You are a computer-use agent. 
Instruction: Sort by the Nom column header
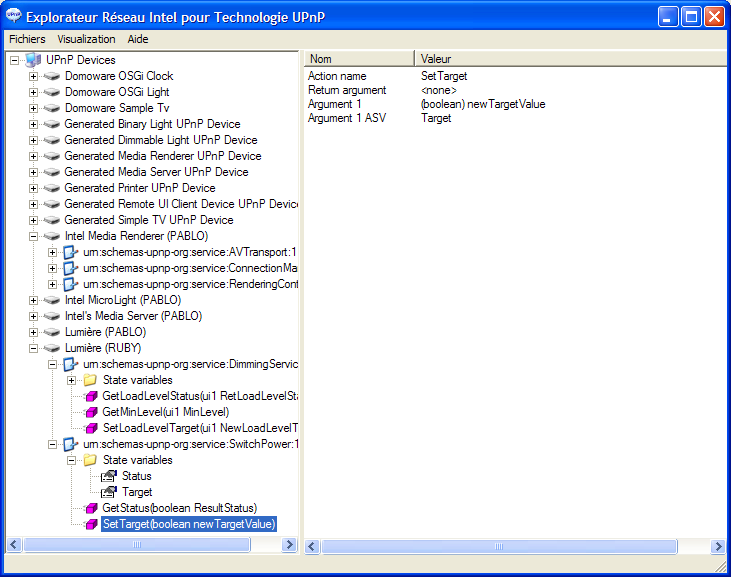click(358, 59)
